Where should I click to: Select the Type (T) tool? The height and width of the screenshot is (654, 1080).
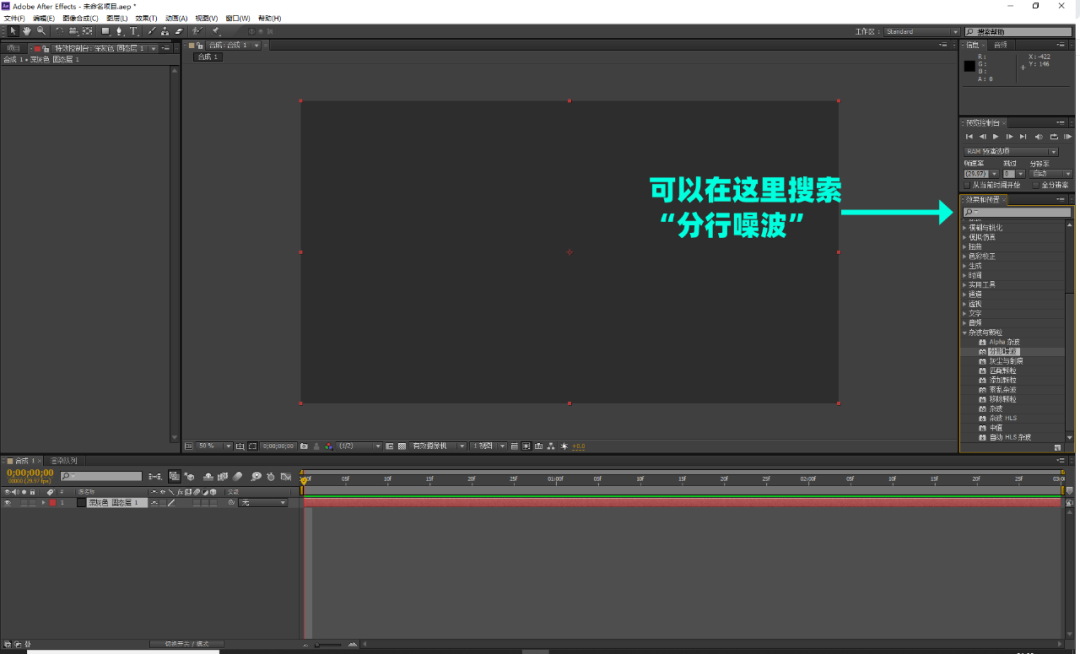click(x=134, y=31)
